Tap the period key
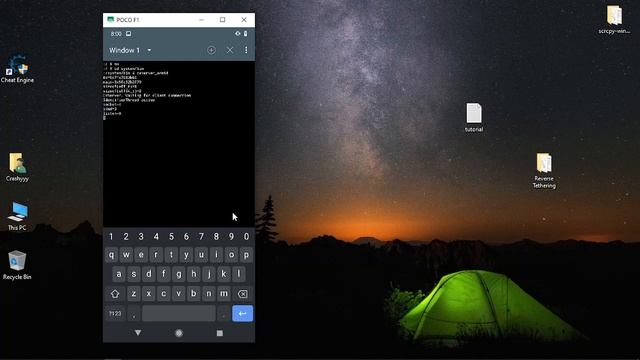The height and width of the screenshot is (360, 640). click(223, 313)
